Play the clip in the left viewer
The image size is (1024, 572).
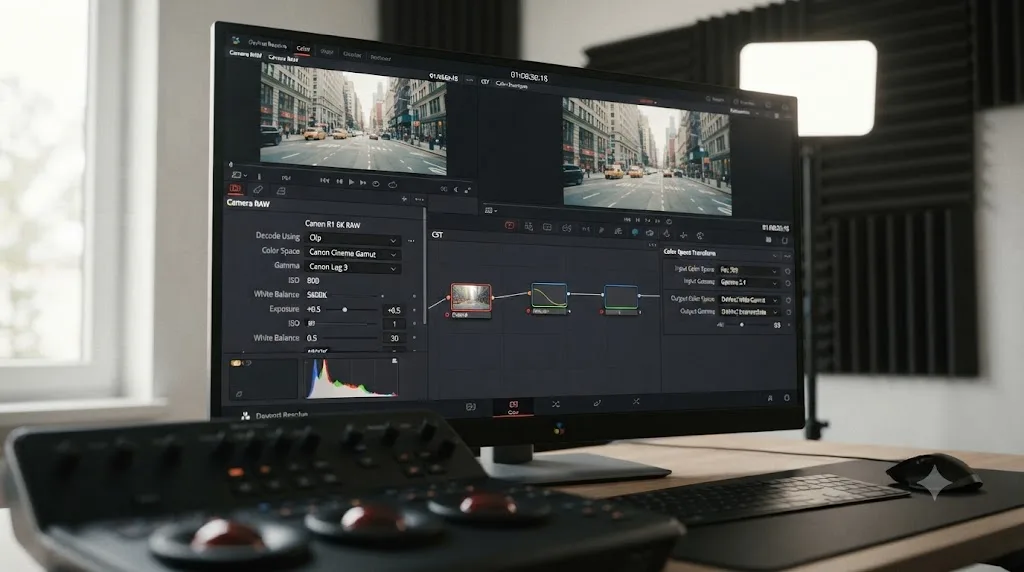(x=351, y=182)
